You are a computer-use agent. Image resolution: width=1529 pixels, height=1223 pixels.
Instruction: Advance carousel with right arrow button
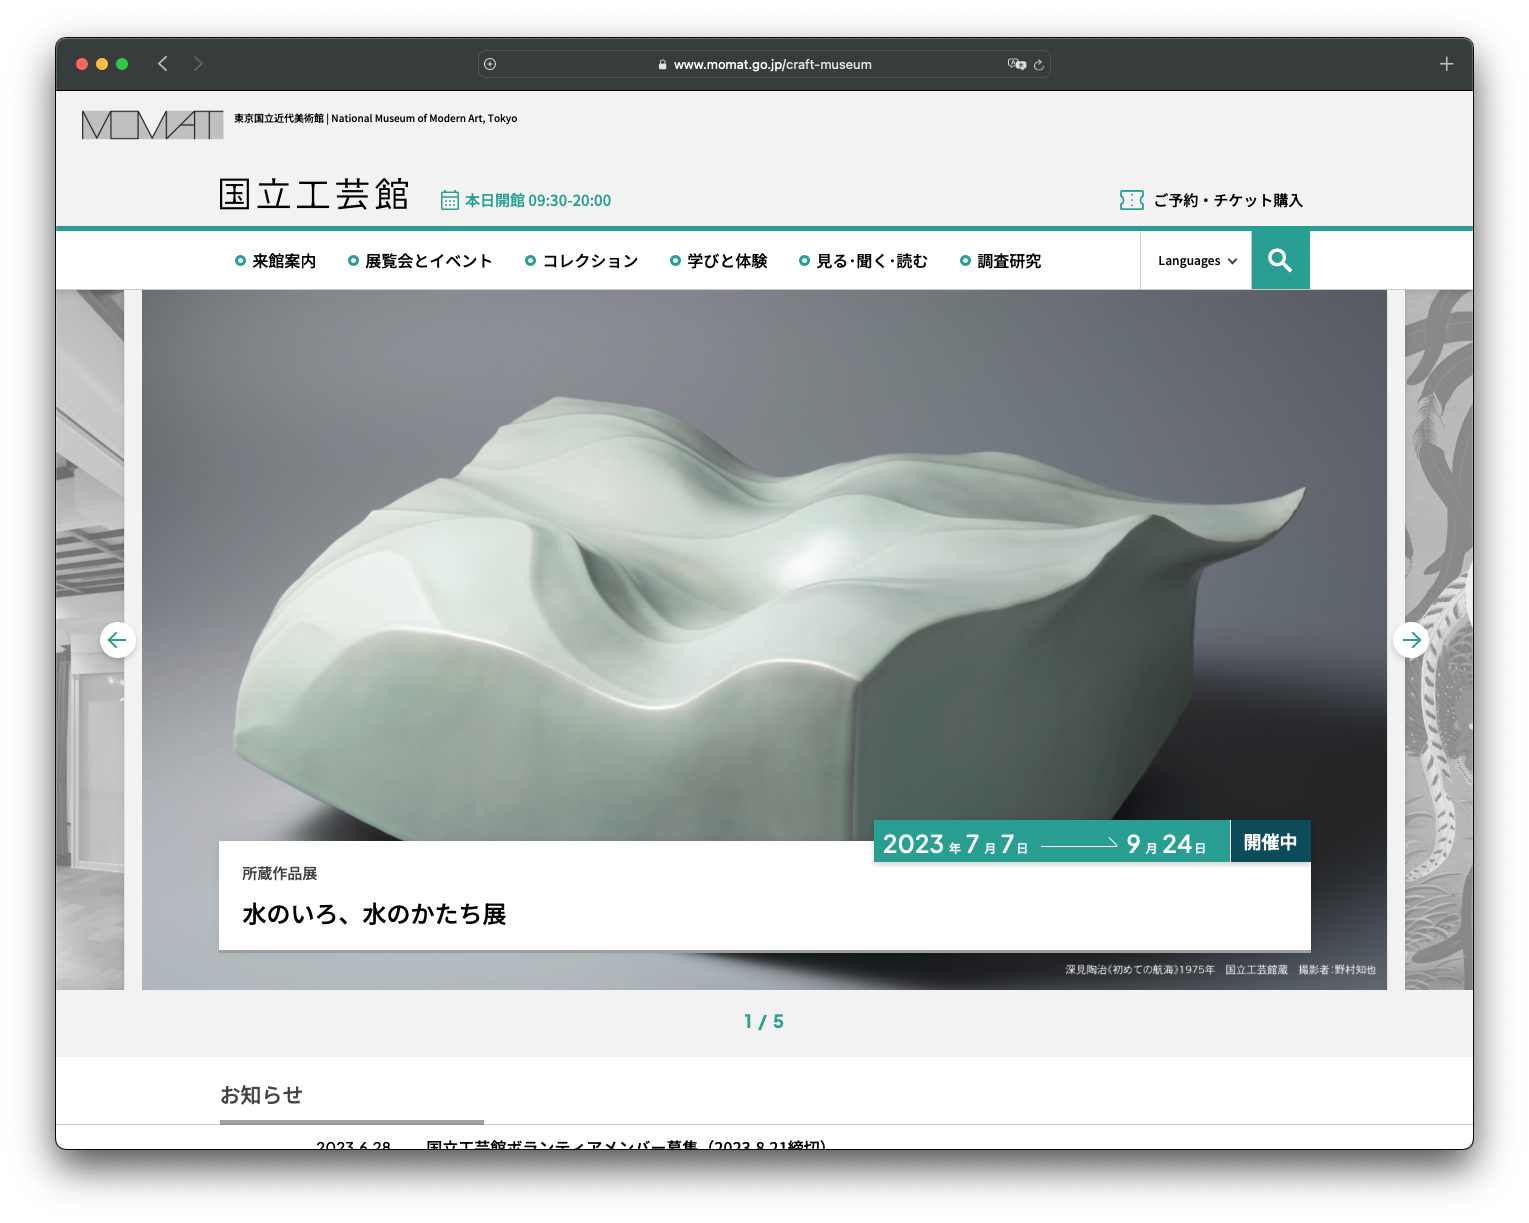1411,640
